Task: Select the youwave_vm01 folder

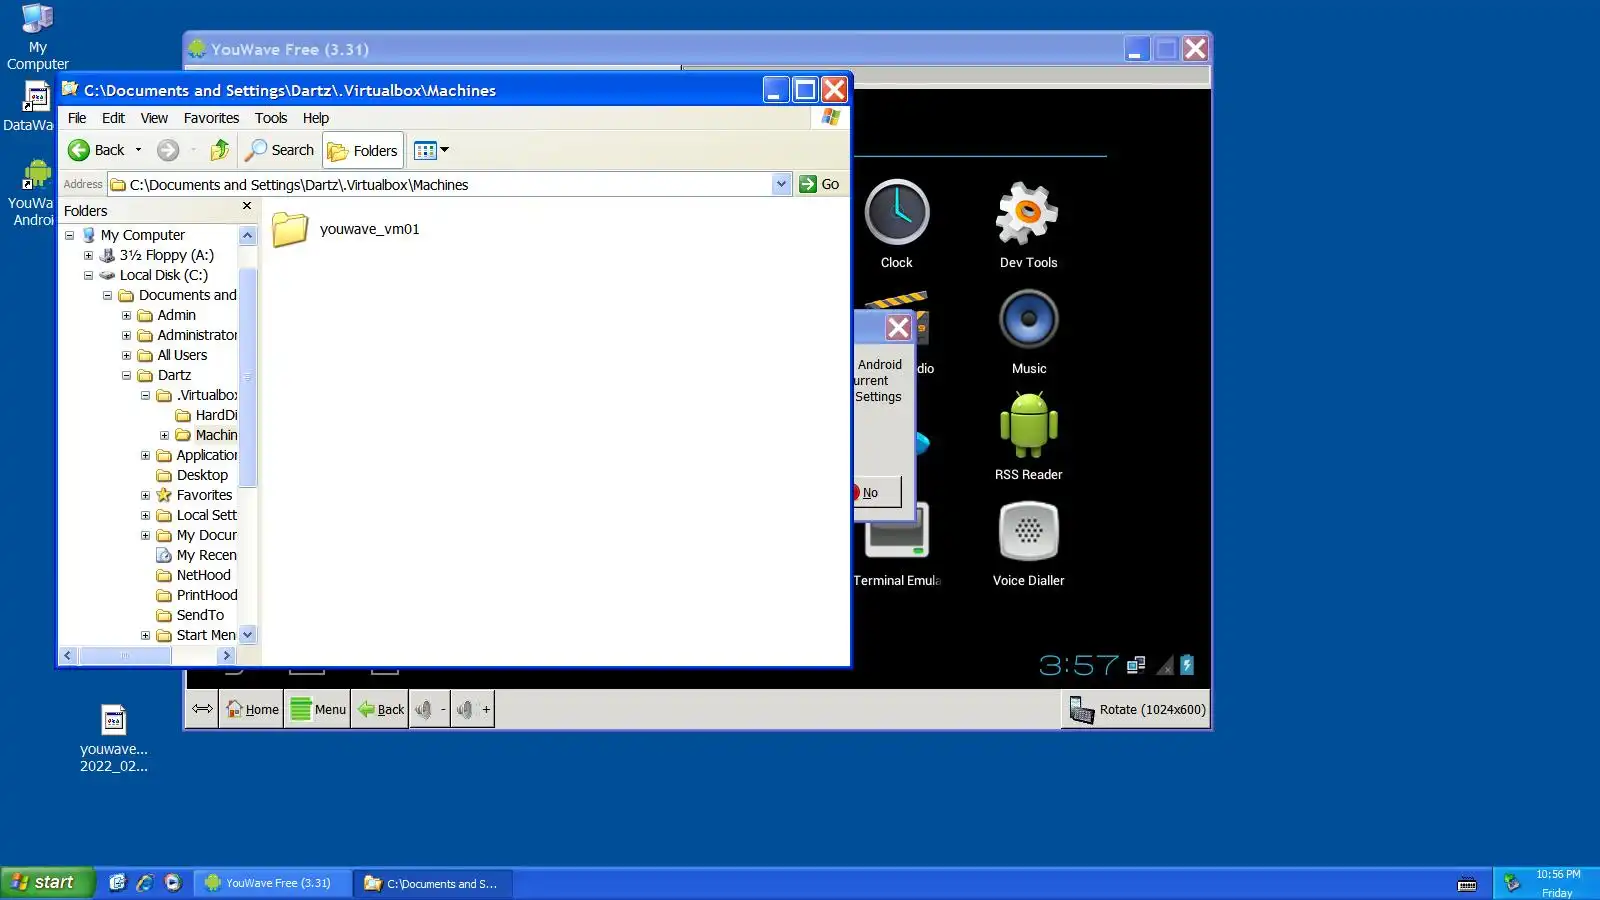Action: [347, 229]
